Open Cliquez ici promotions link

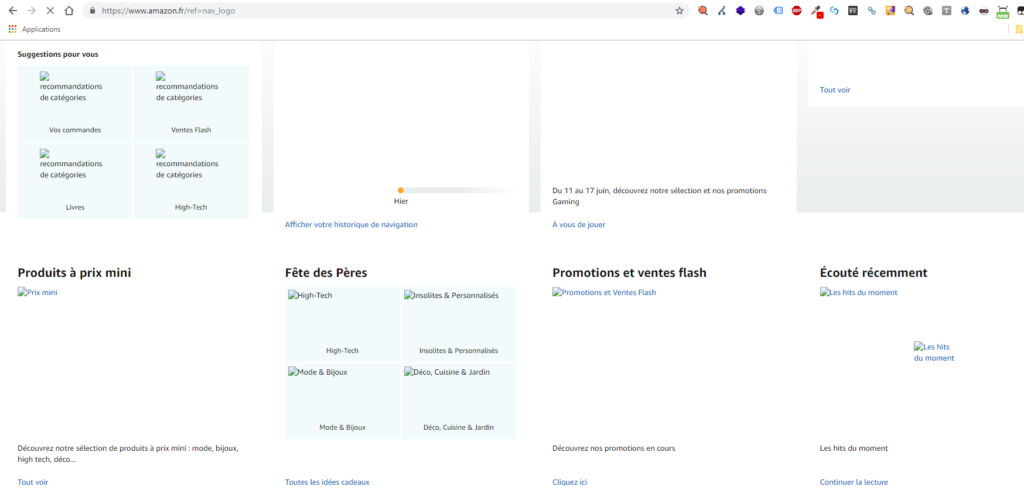click(569, 483)
